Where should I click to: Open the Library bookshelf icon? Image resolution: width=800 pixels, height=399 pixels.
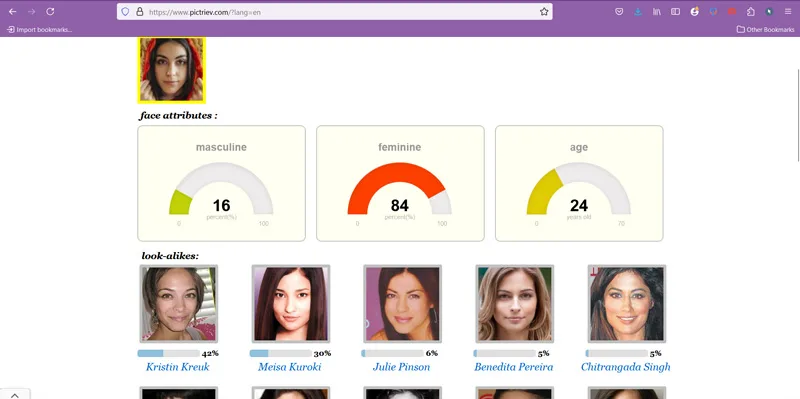(657, 12)
